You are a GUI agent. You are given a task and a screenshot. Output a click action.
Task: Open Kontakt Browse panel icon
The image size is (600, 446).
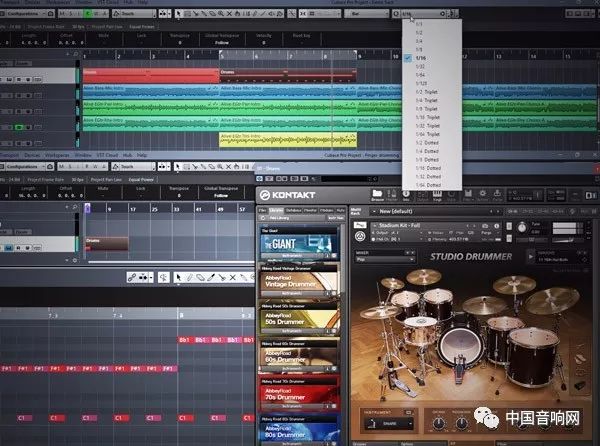(377, 195)
